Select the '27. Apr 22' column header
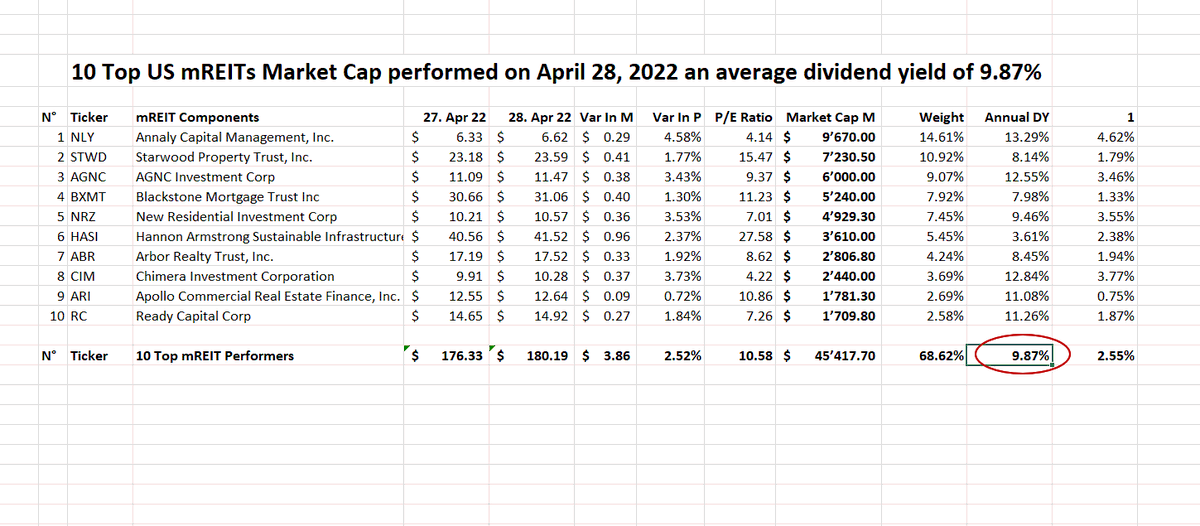The height and width of the screenshot is (526, 1200). tap(453, 117)
